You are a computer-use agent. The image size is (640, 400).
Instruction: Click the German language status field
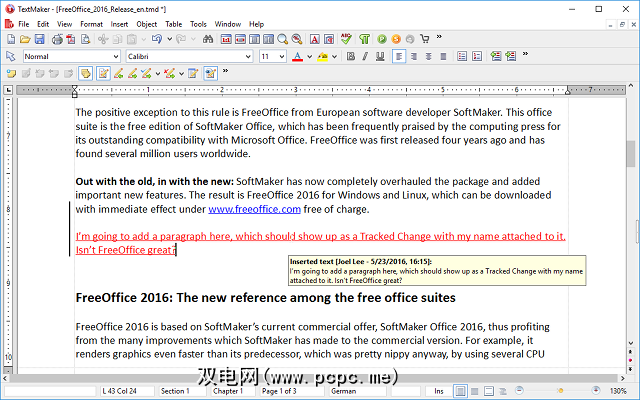tap(358, 391)
